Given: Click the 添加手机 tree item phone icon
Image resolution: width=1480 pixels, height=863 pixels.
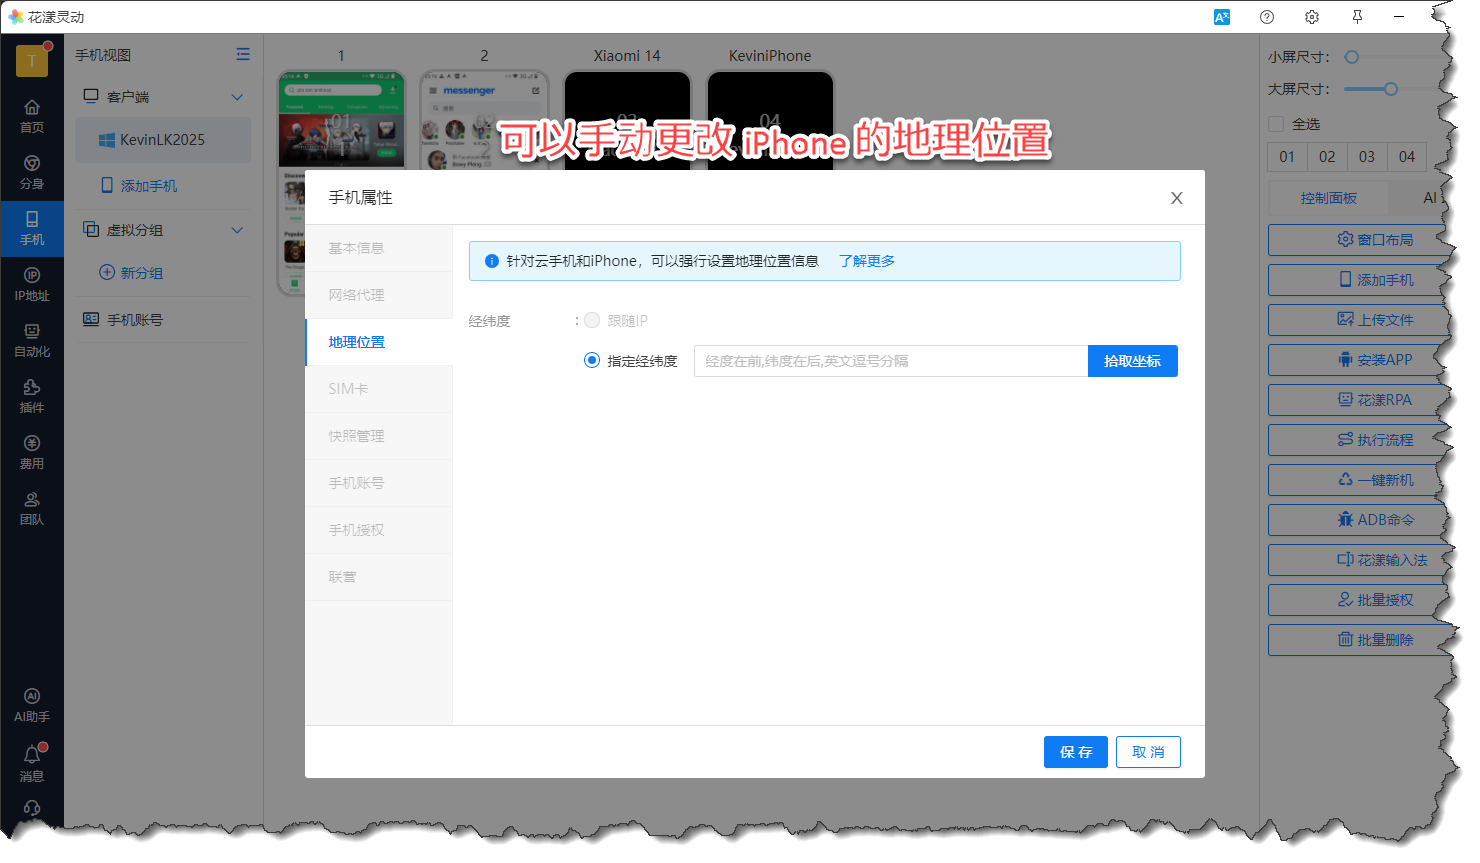Looking at the screenshot, I should [x=107, y=185].
